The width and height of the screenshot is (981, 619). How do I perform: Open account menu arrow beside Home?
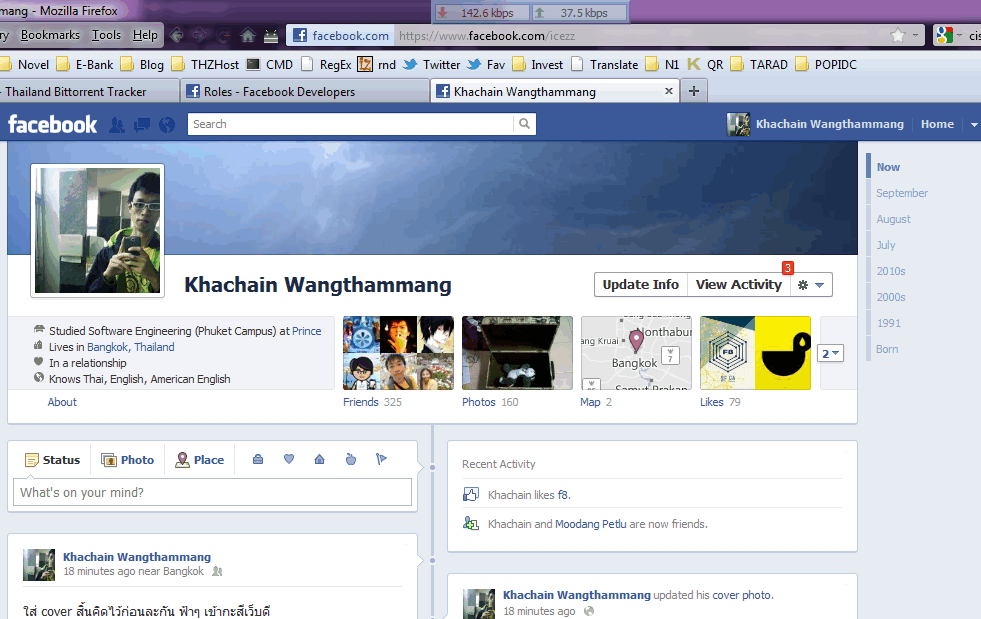coord(973,125)
